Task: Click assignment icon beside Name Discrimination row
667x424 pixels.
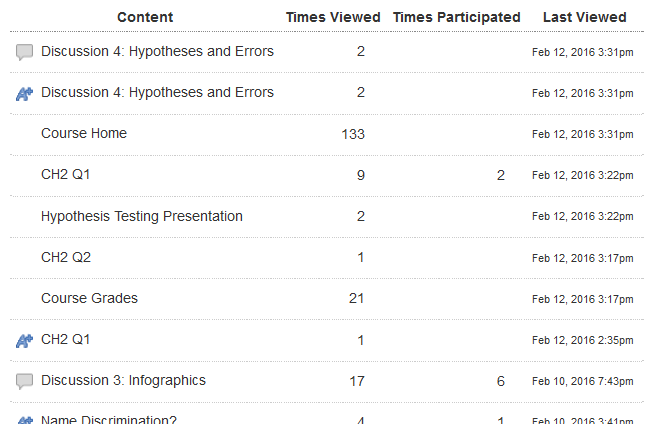Action: coord(24,420)
